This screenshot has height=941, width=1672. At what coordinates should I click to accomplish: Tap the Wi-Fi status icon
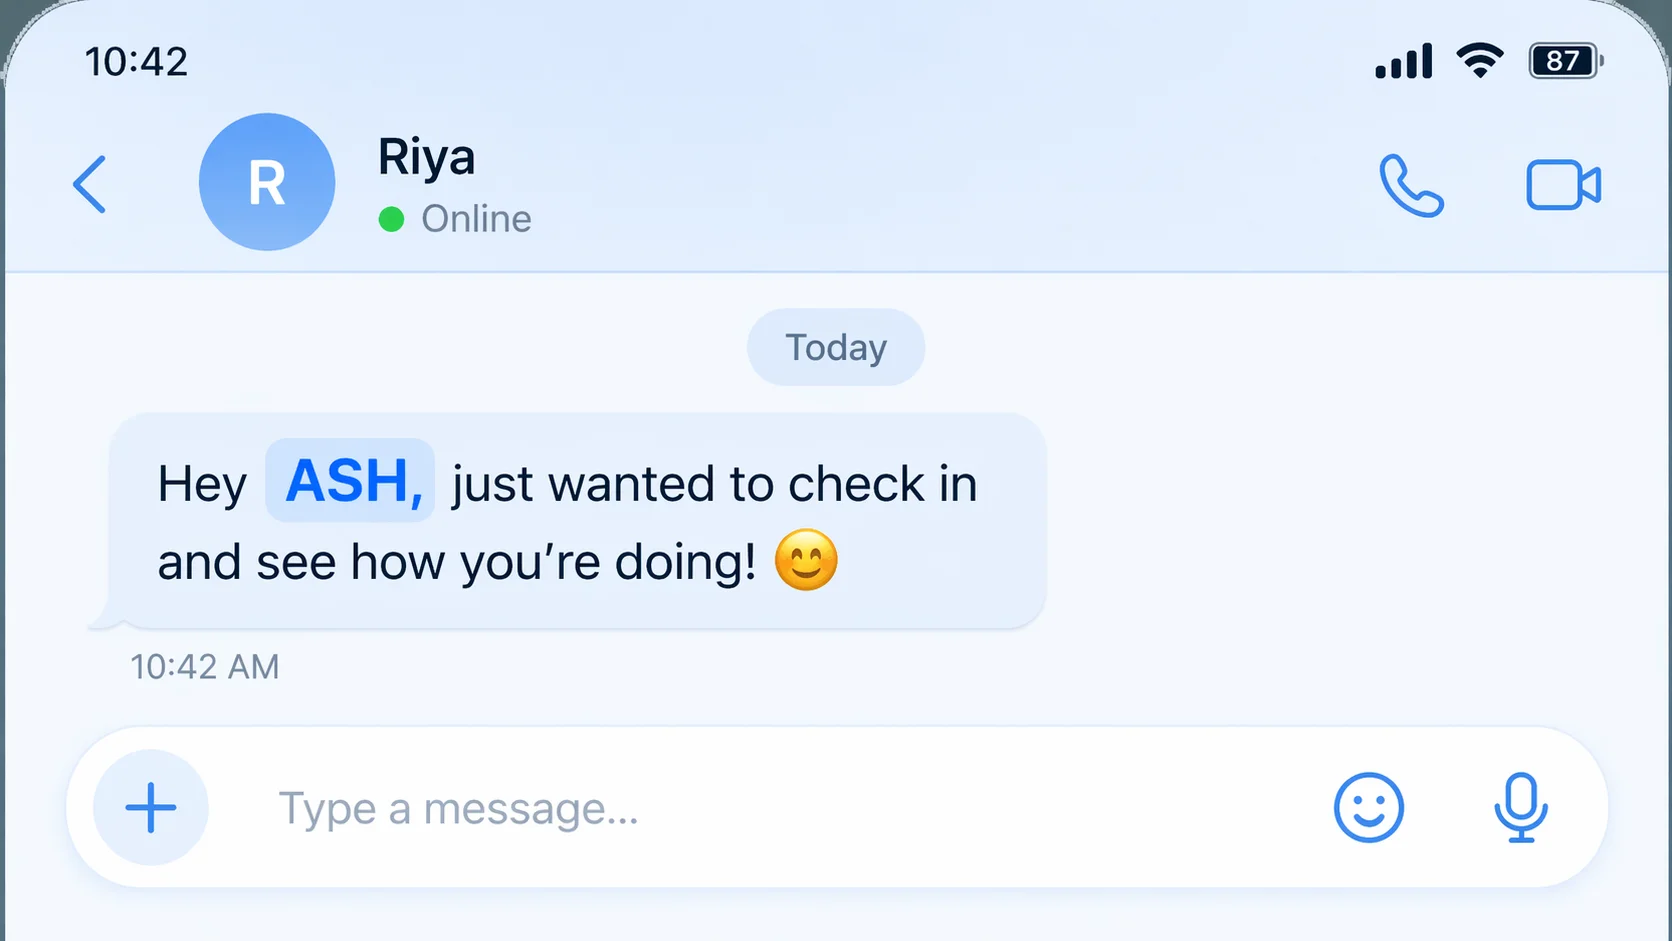[x=1480, y=61]
